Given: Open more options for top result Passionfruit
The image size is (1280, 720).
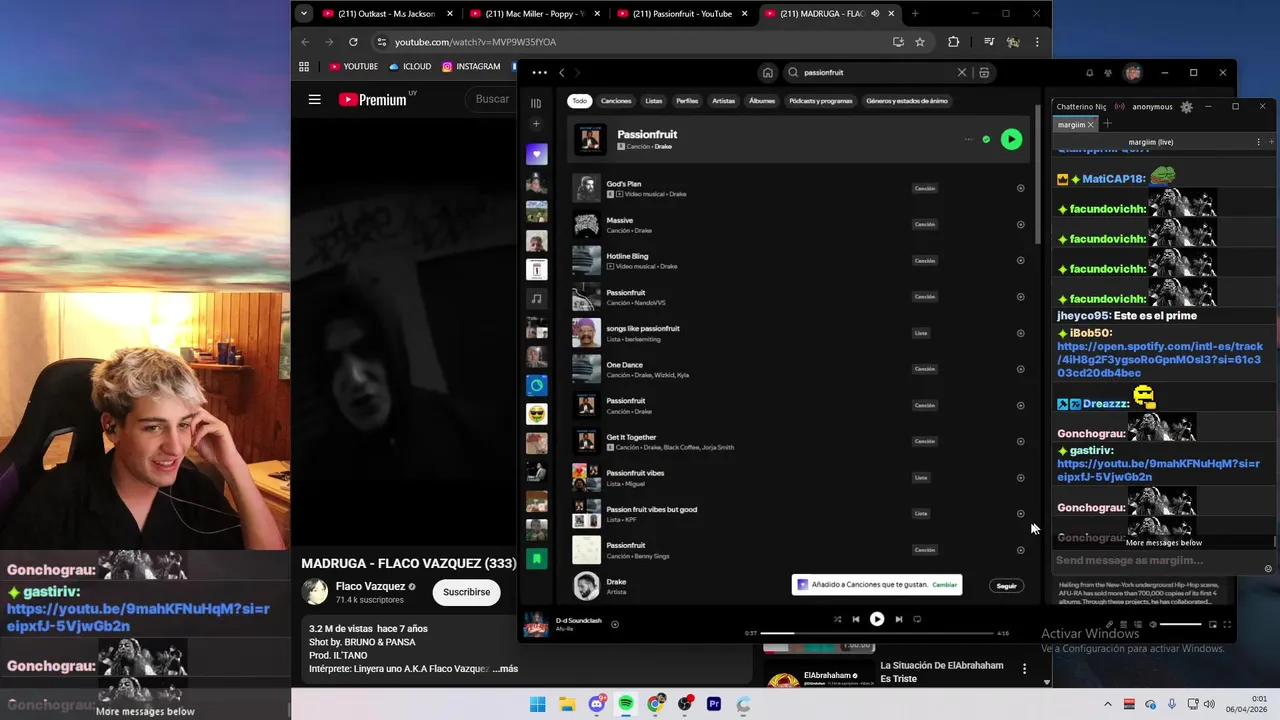Looking at the screenshot, I should (968, 140).
